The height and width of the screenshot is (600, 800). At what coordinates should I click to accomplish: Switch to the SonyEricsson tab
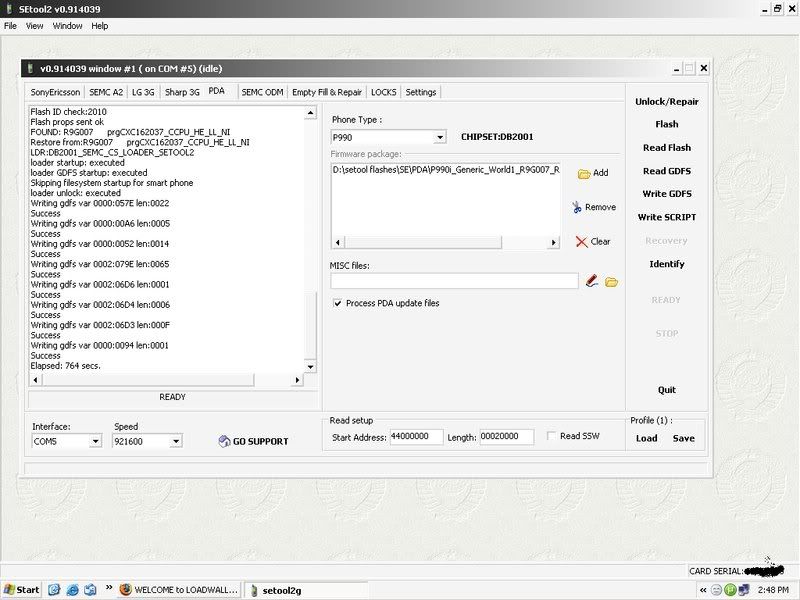[55, 92]
